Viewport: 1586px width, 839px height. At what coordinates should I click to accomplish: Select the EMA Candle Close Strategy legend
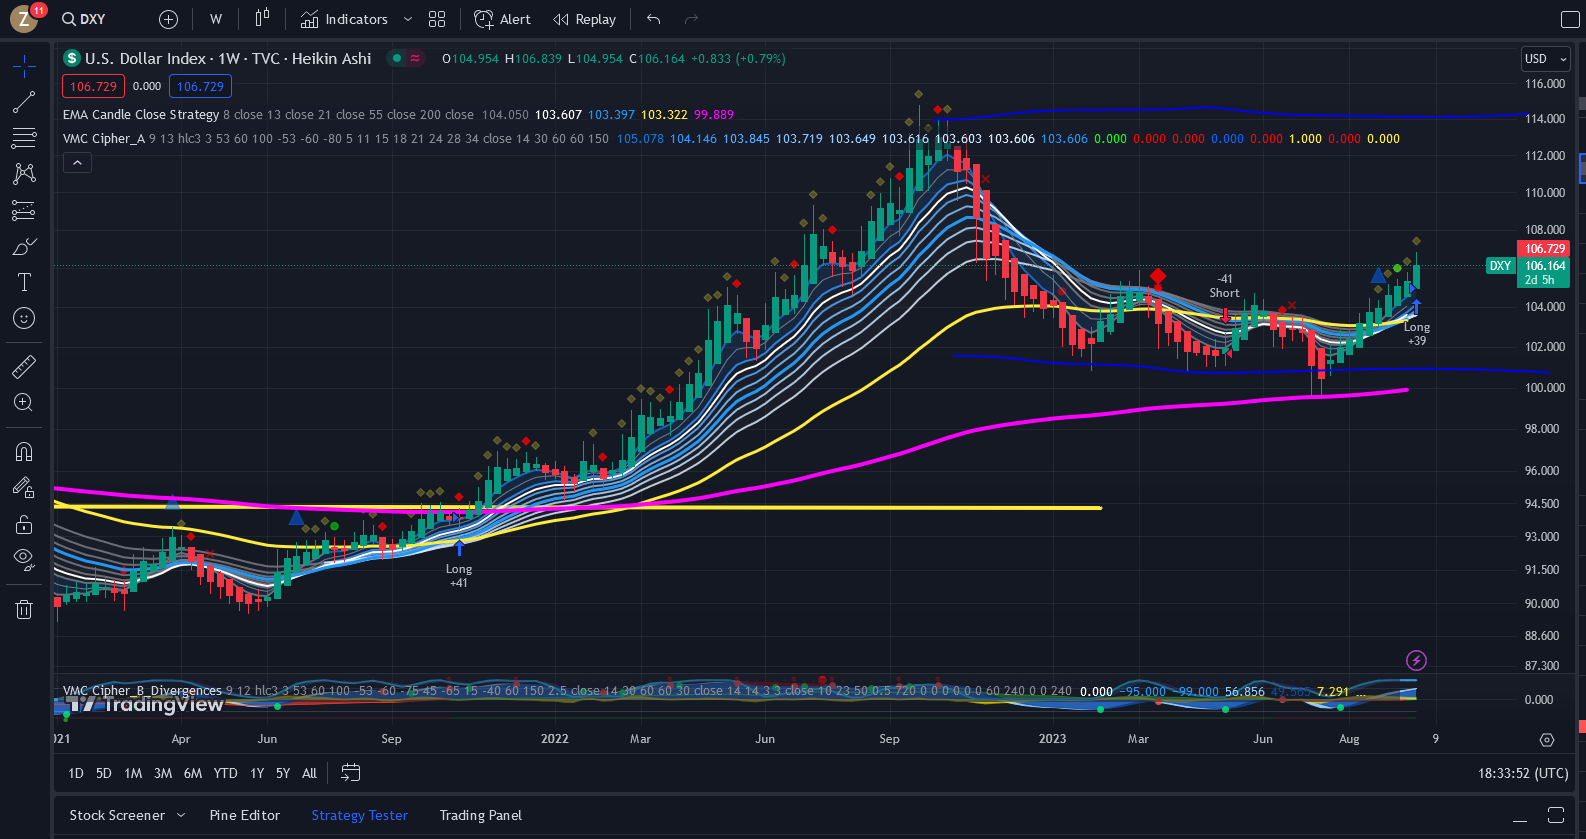pos(141,115)
